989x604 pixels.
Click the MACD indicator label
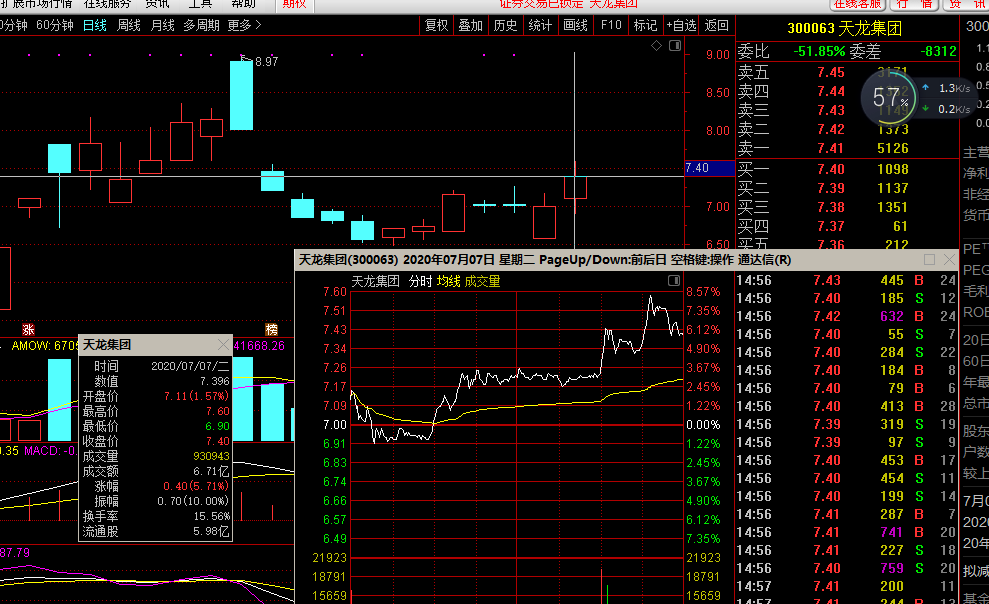tap(50, 450)
